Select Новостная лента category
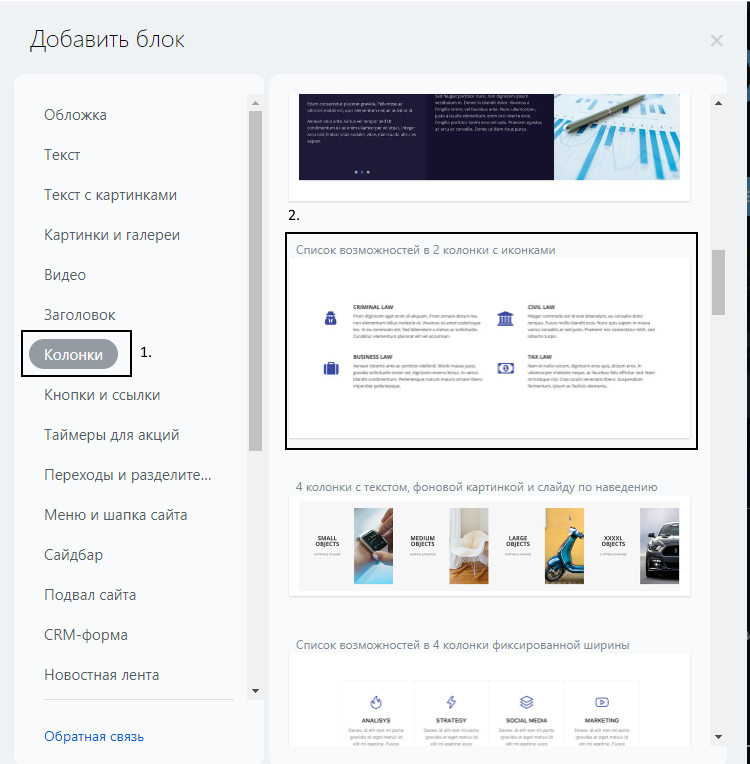Image resolution: width=750 pixels, height=764 pixels. 101,675
